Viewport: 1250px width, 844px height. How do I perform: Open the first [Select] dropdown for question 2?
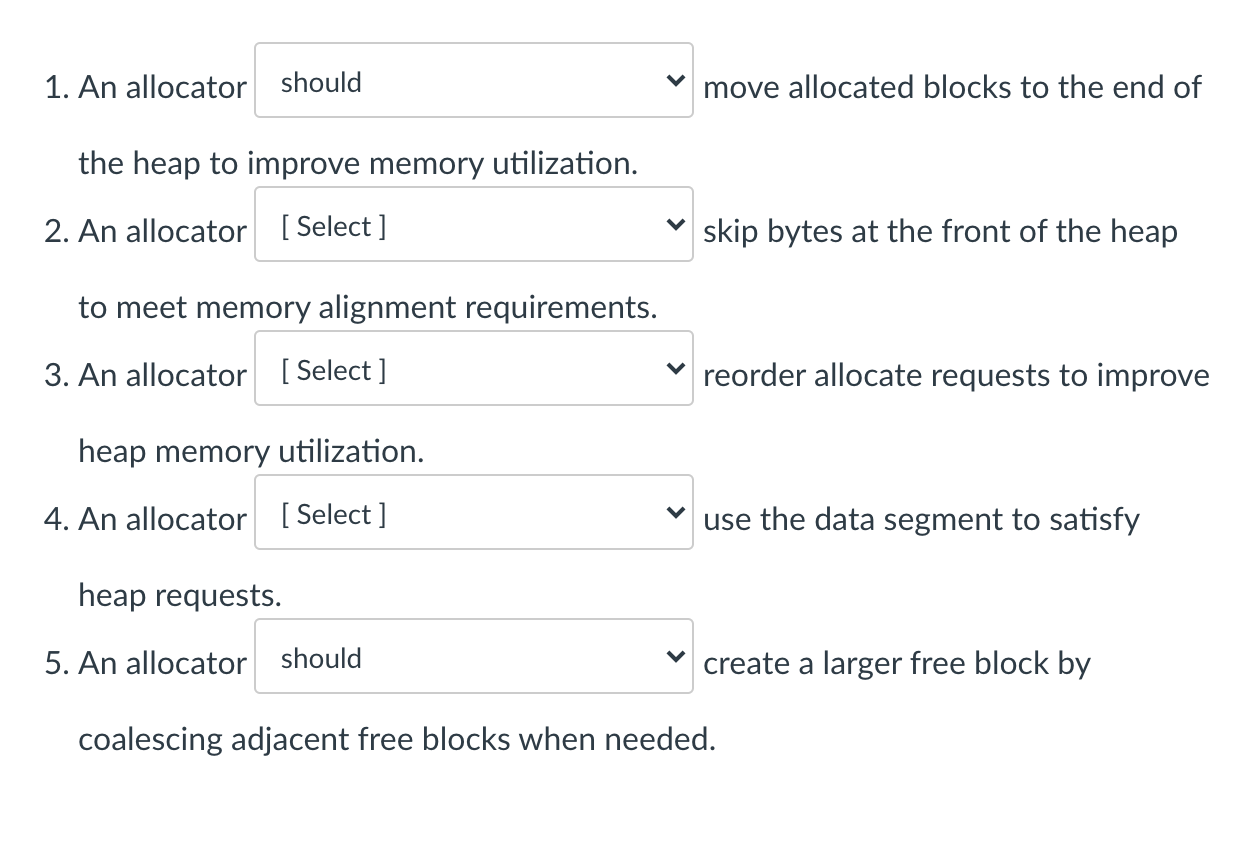[473, 224]
